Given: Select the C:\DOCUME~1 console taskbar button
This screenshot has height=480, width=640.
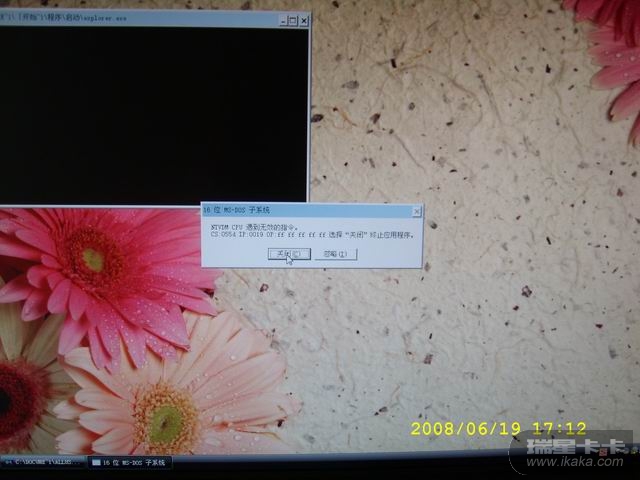Looking at the screenshot, I should (43, 462).
